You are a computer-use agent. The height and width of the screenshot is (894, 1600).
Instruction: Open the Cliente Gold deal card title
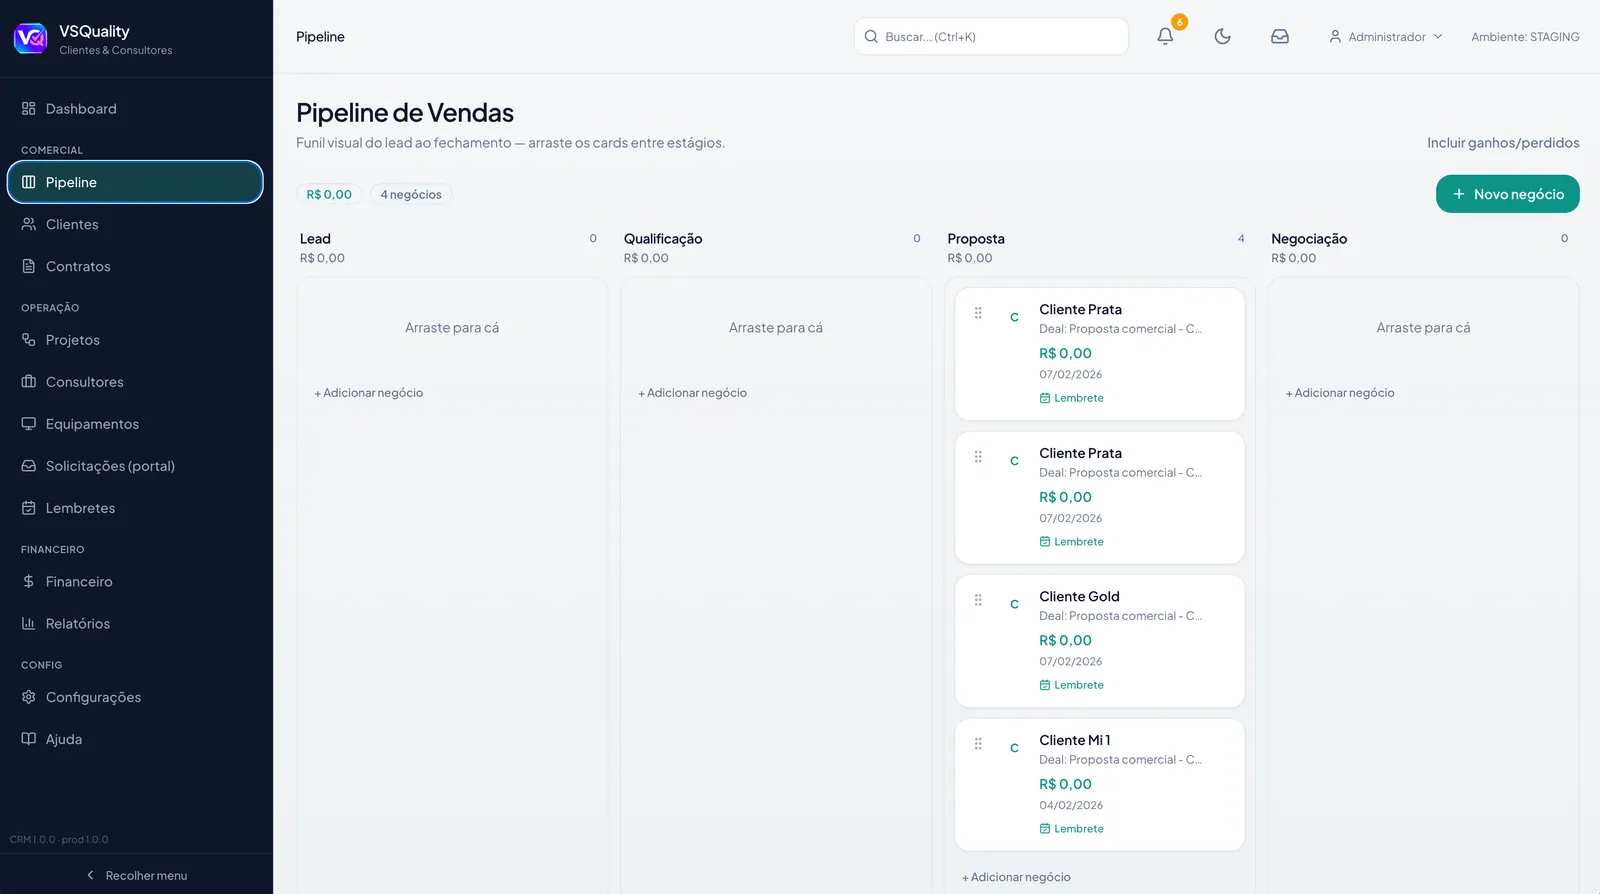click(1079, 597)
